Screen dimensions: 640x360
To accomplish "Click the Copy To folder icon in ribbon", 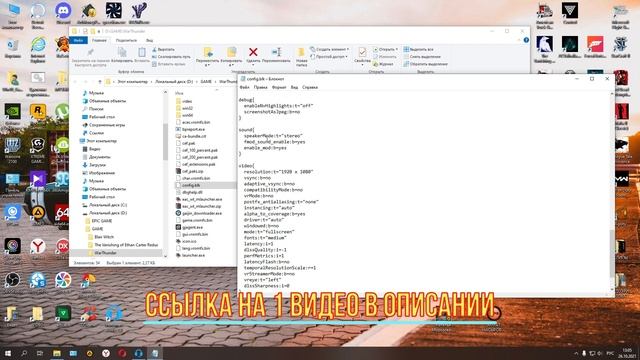I will pos(231,53).
